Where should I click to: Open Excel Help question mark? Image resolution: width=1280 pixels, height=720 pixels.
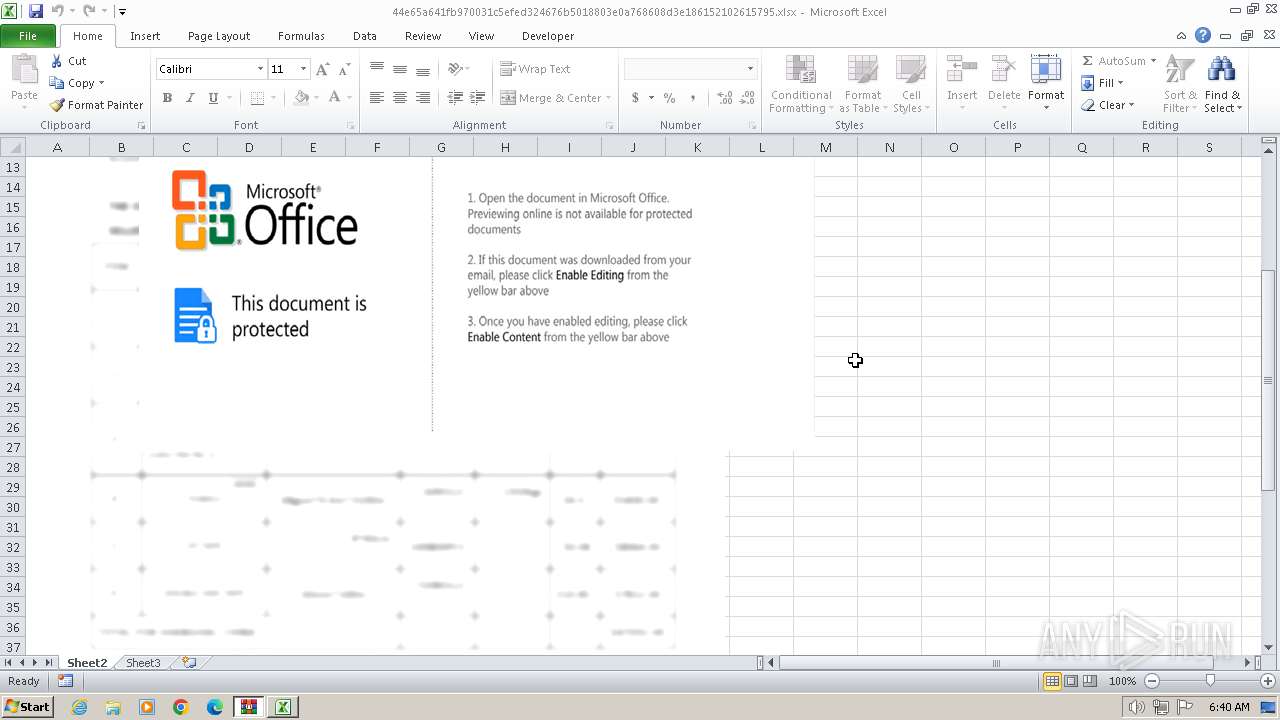click(1203, 35)
